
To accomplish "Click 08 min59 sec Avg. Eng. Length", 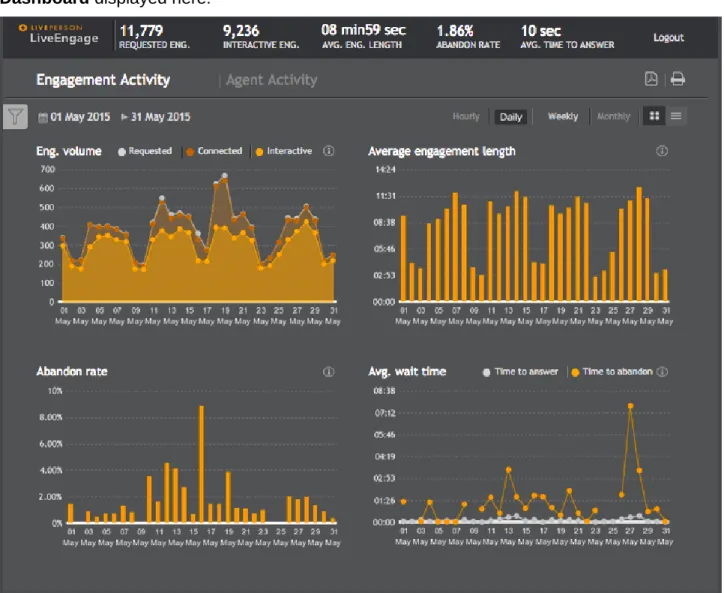I will (x=363, y=36).
